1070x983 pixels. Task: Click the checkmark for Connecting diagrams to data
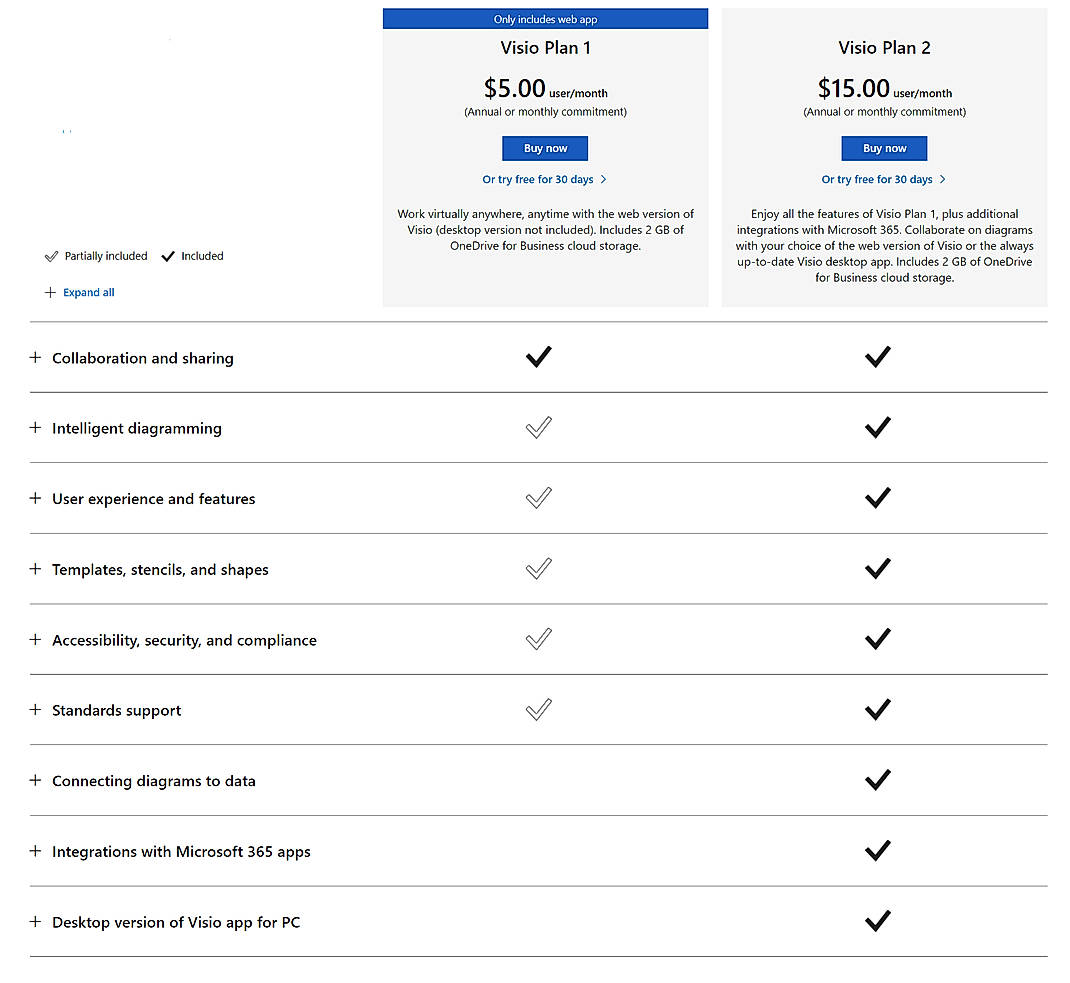(x=877, y=780)
